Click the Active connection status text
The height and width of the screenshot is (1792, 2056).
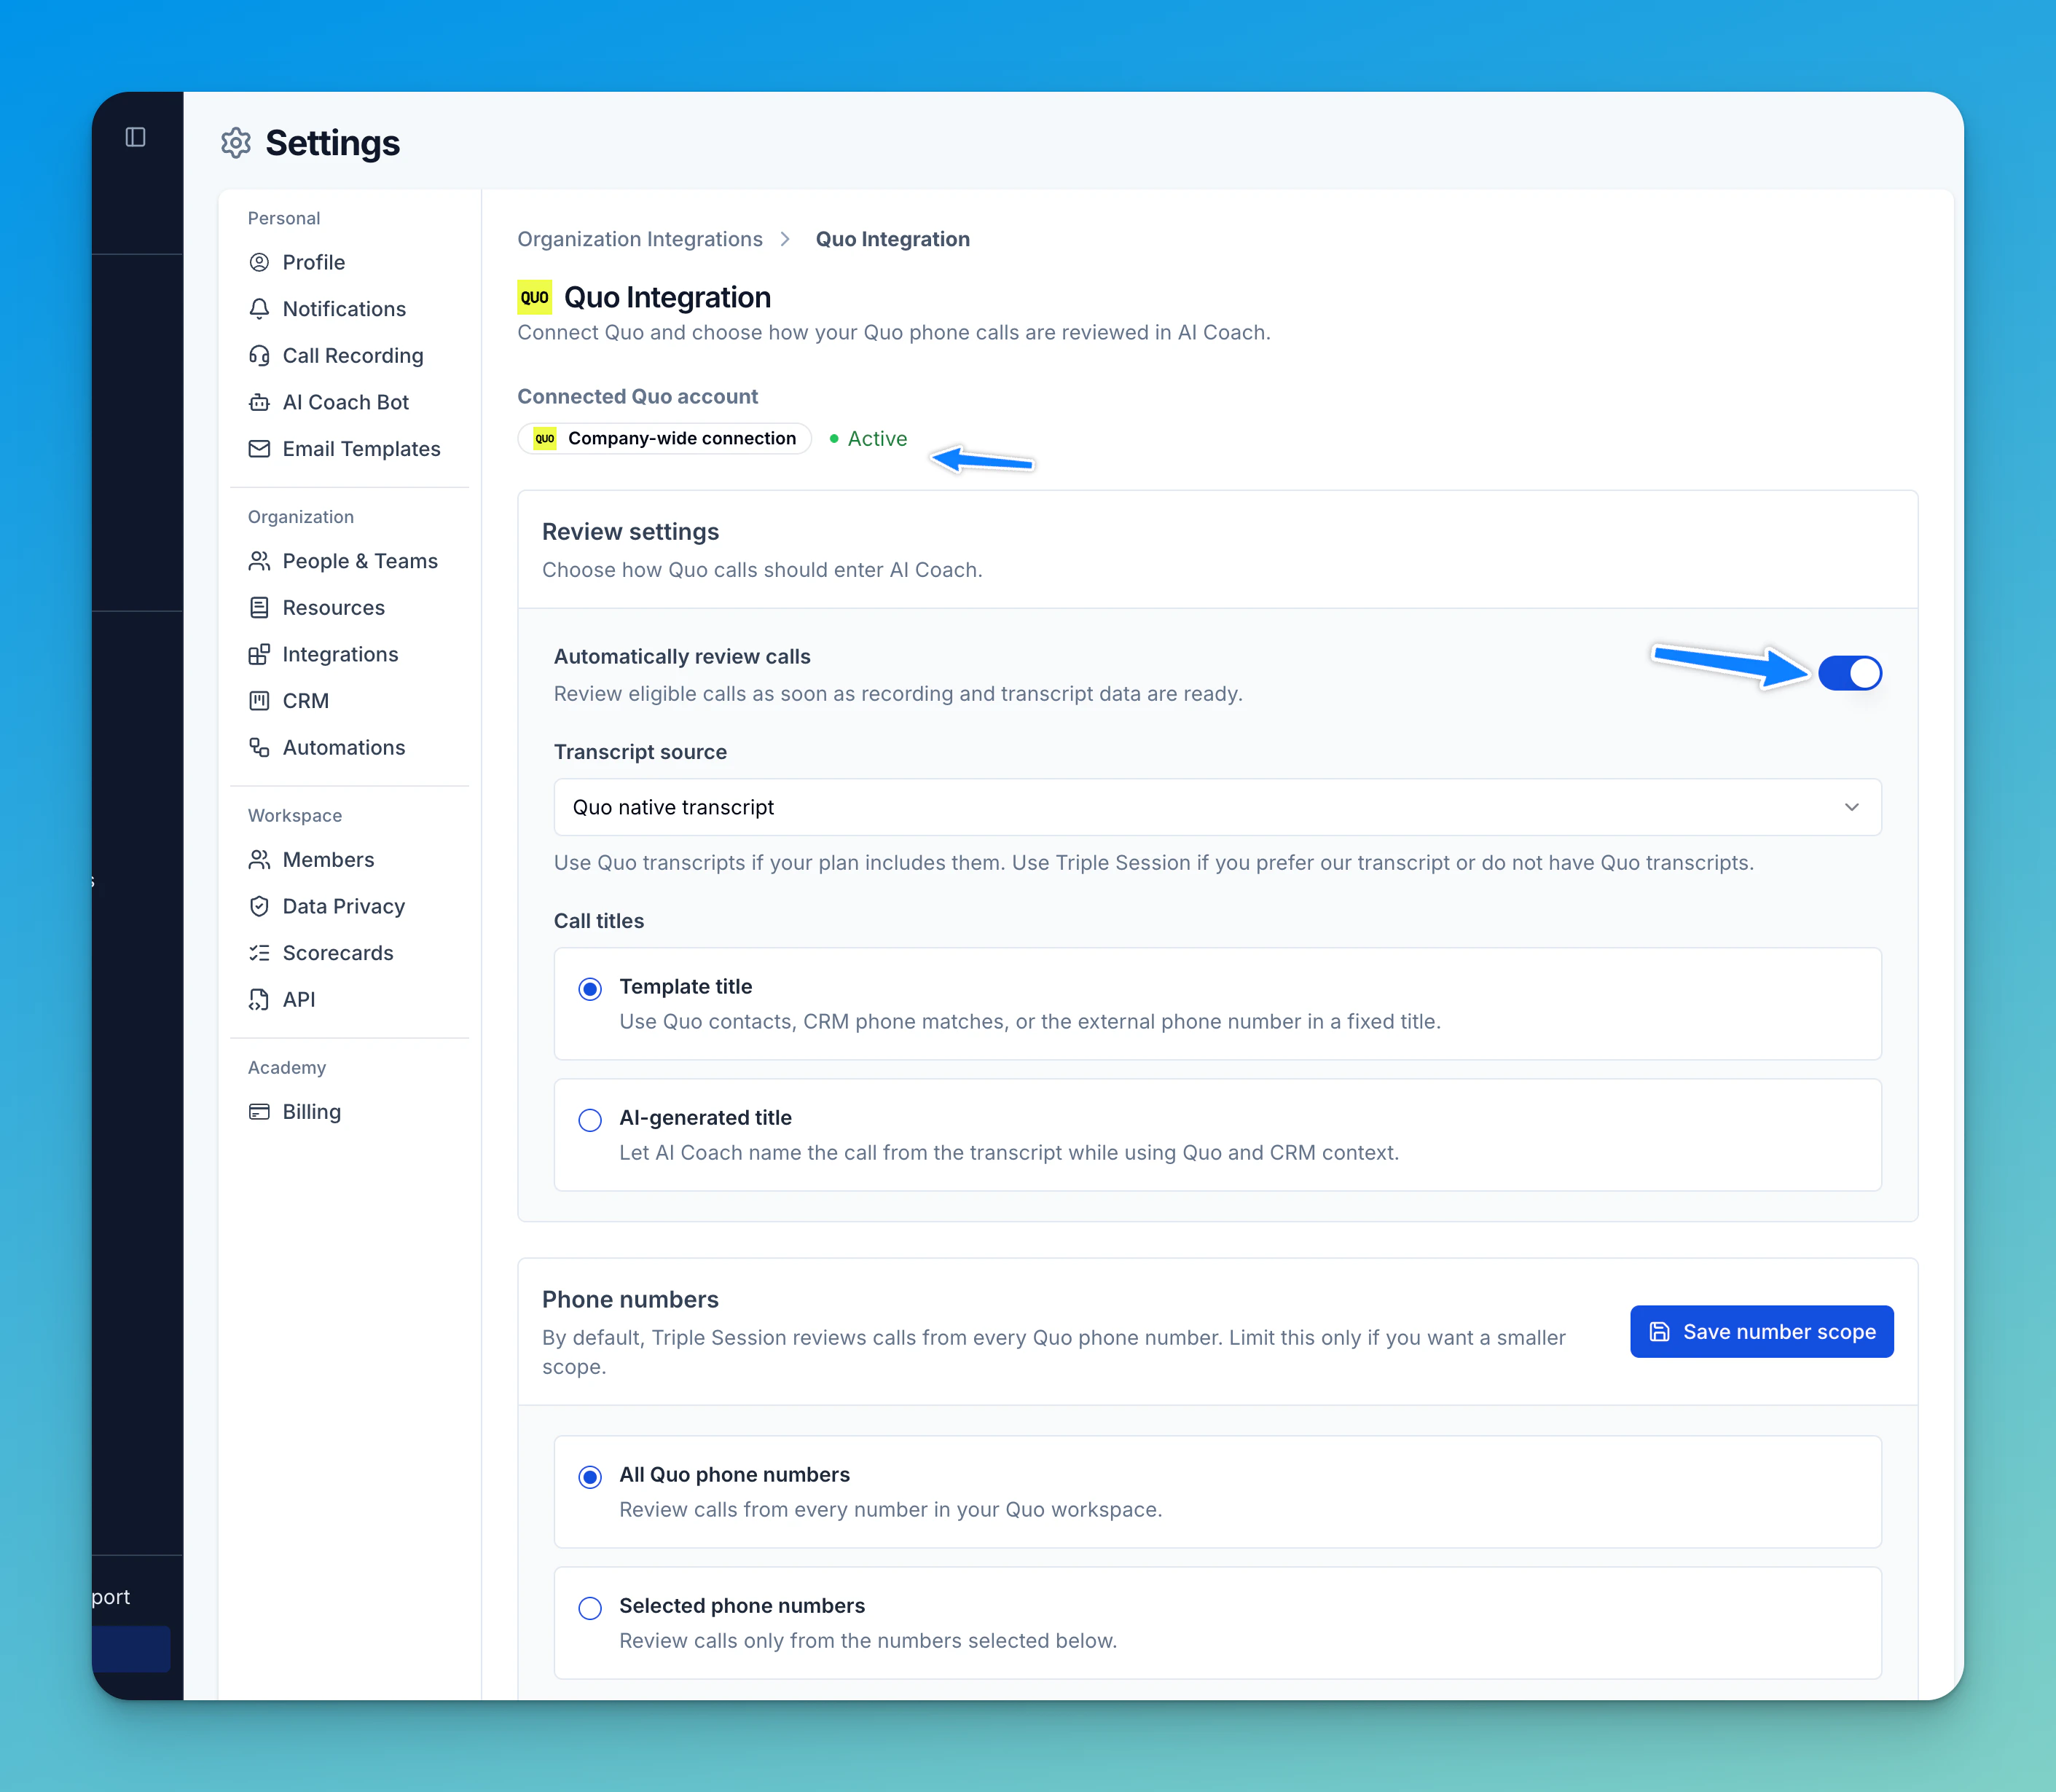[877, 439]
